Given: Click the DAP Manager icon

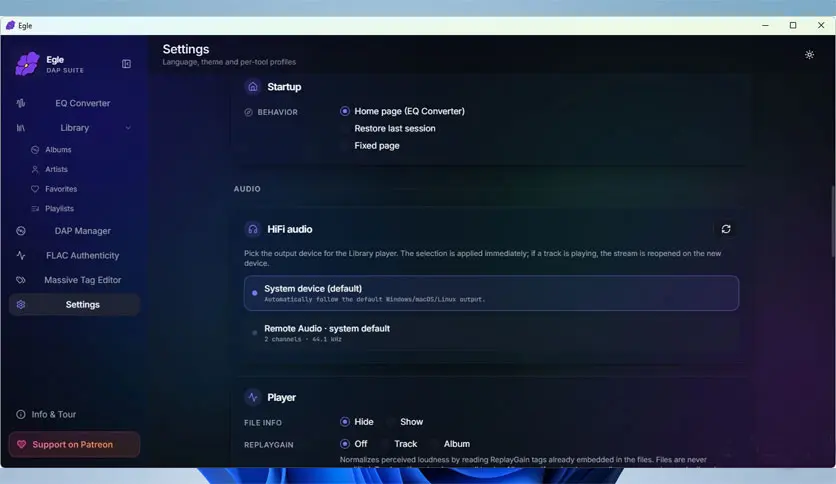Looking at the screenshot, I should click(21, 231).
